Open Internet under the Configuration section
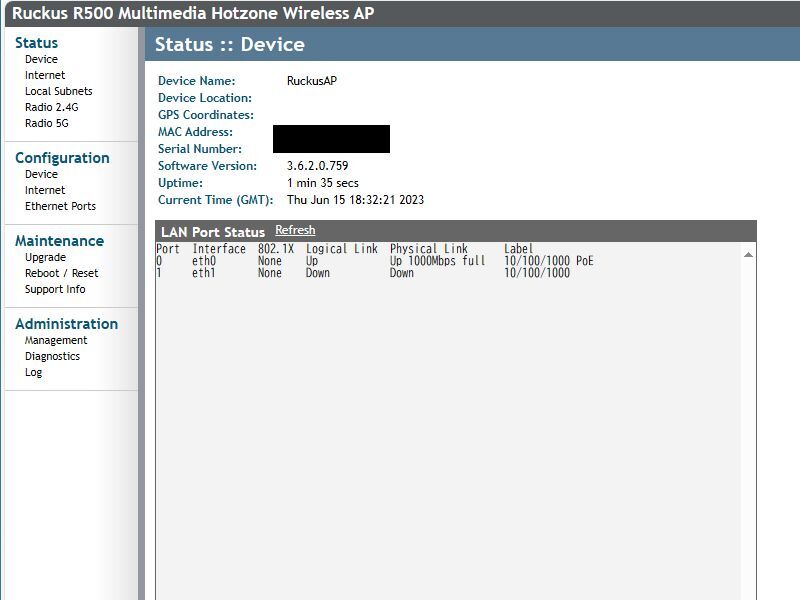Image resolution: width=800 pixels, height=600 pixels. [x=45, y=190]
